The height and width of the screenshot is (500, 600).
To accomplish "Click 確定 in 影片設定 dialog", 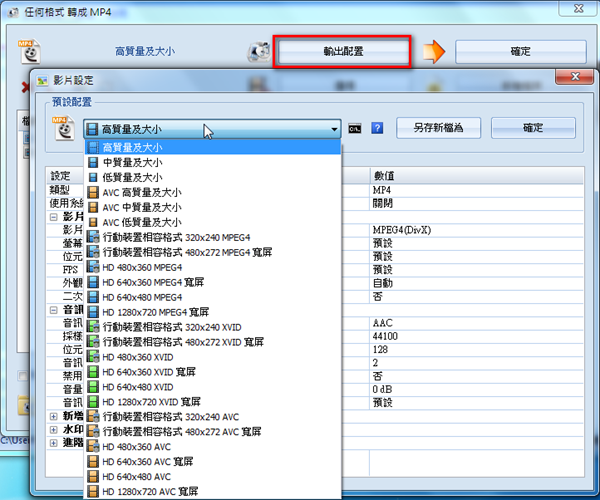I will tap(533, 128).
